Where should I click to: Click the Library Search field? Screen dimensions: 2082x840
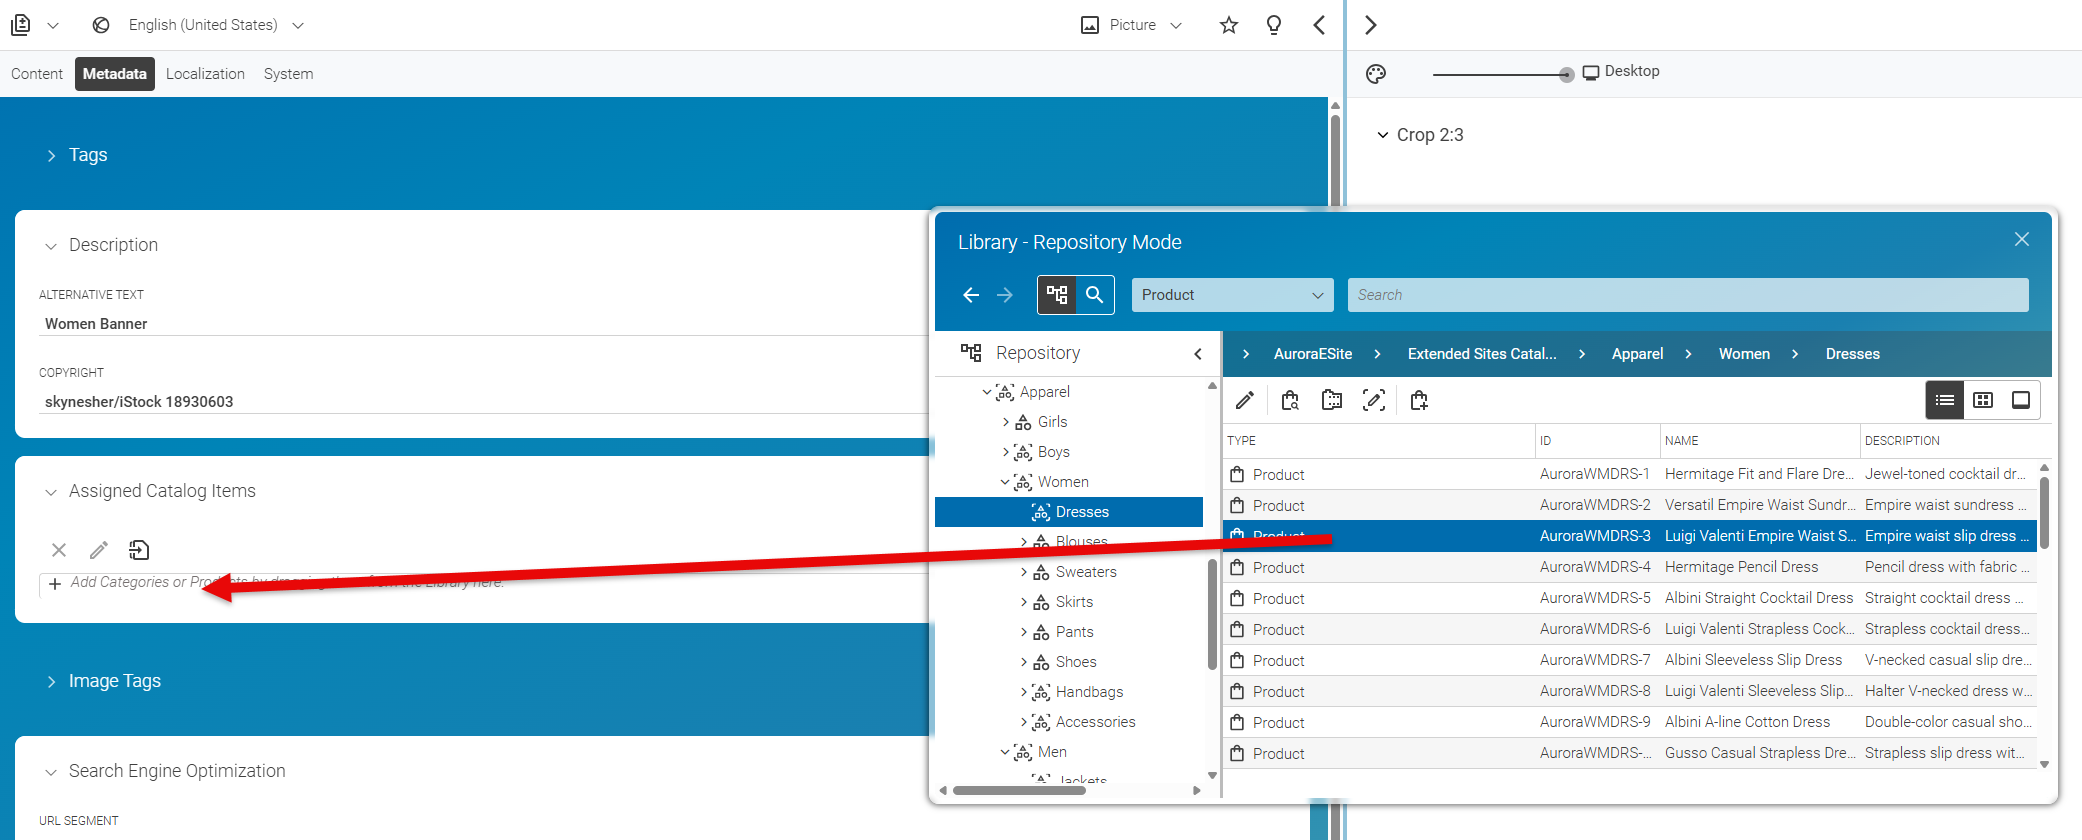[1688, 295]
